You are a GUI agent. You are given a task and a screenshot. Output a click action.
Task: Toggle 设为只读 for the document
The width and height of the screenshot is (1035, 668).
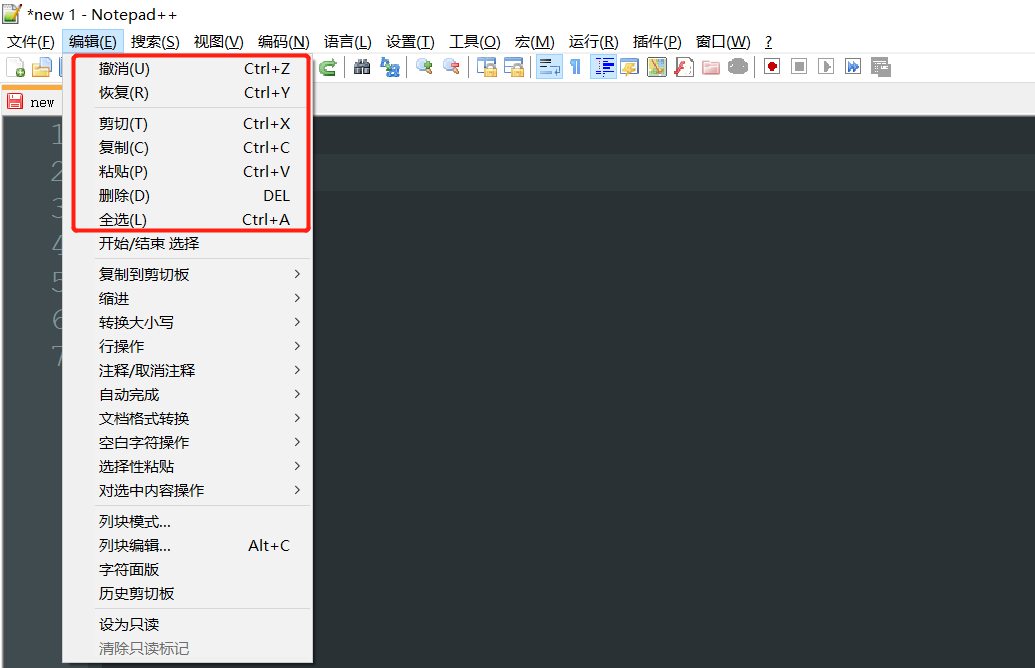(x=187, y=624)
